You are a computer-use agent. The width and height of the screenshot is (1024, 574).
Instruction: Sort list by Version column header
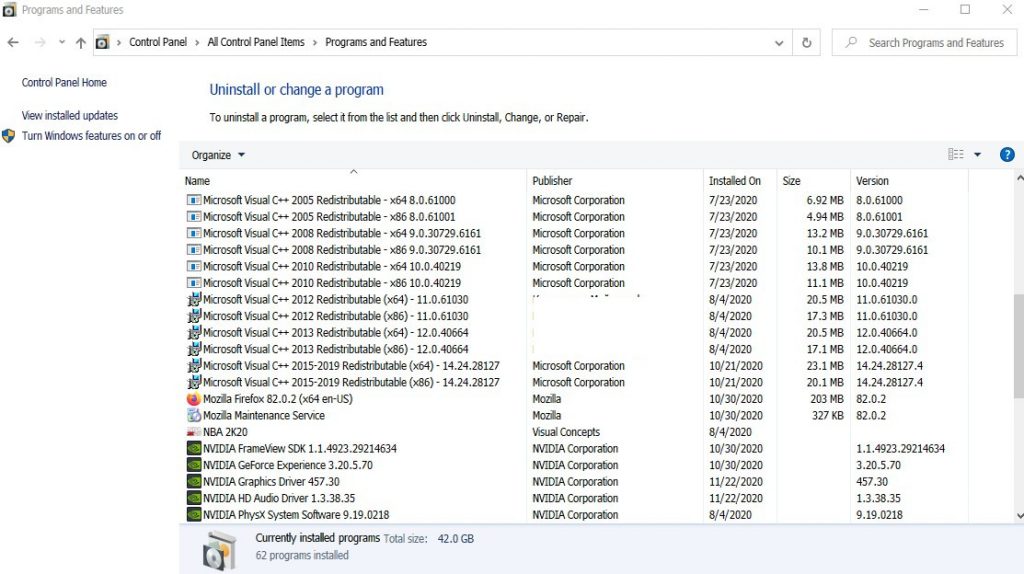click(872, 181)
